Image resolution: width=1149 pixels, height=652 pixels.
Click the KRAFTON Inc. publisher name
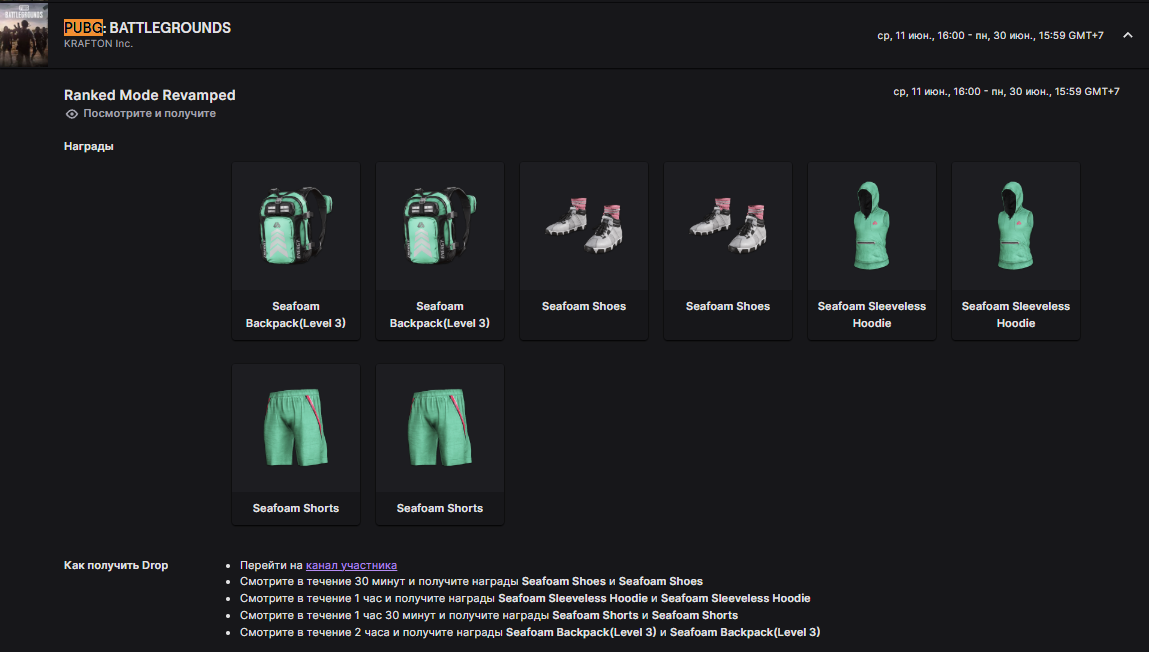[98, 44]
